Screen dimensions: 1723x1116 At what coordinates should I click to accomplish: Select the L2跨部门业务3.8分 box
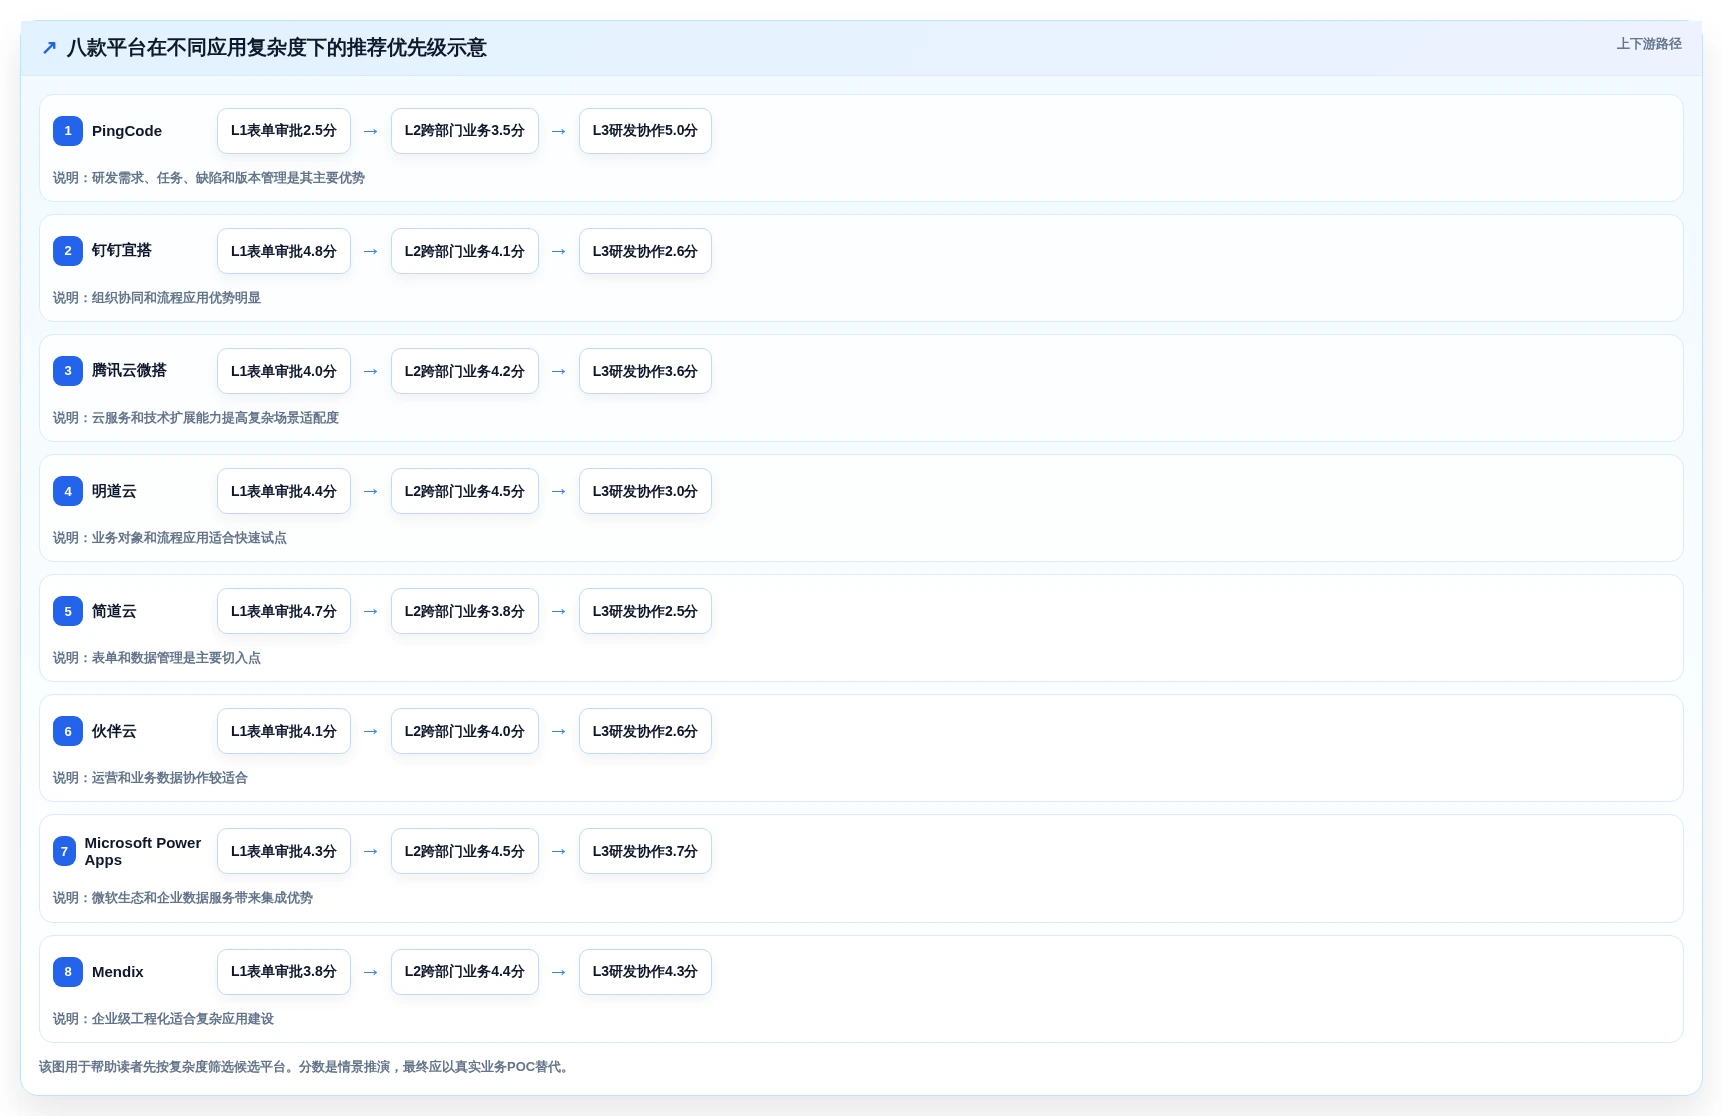coord(465,611)
